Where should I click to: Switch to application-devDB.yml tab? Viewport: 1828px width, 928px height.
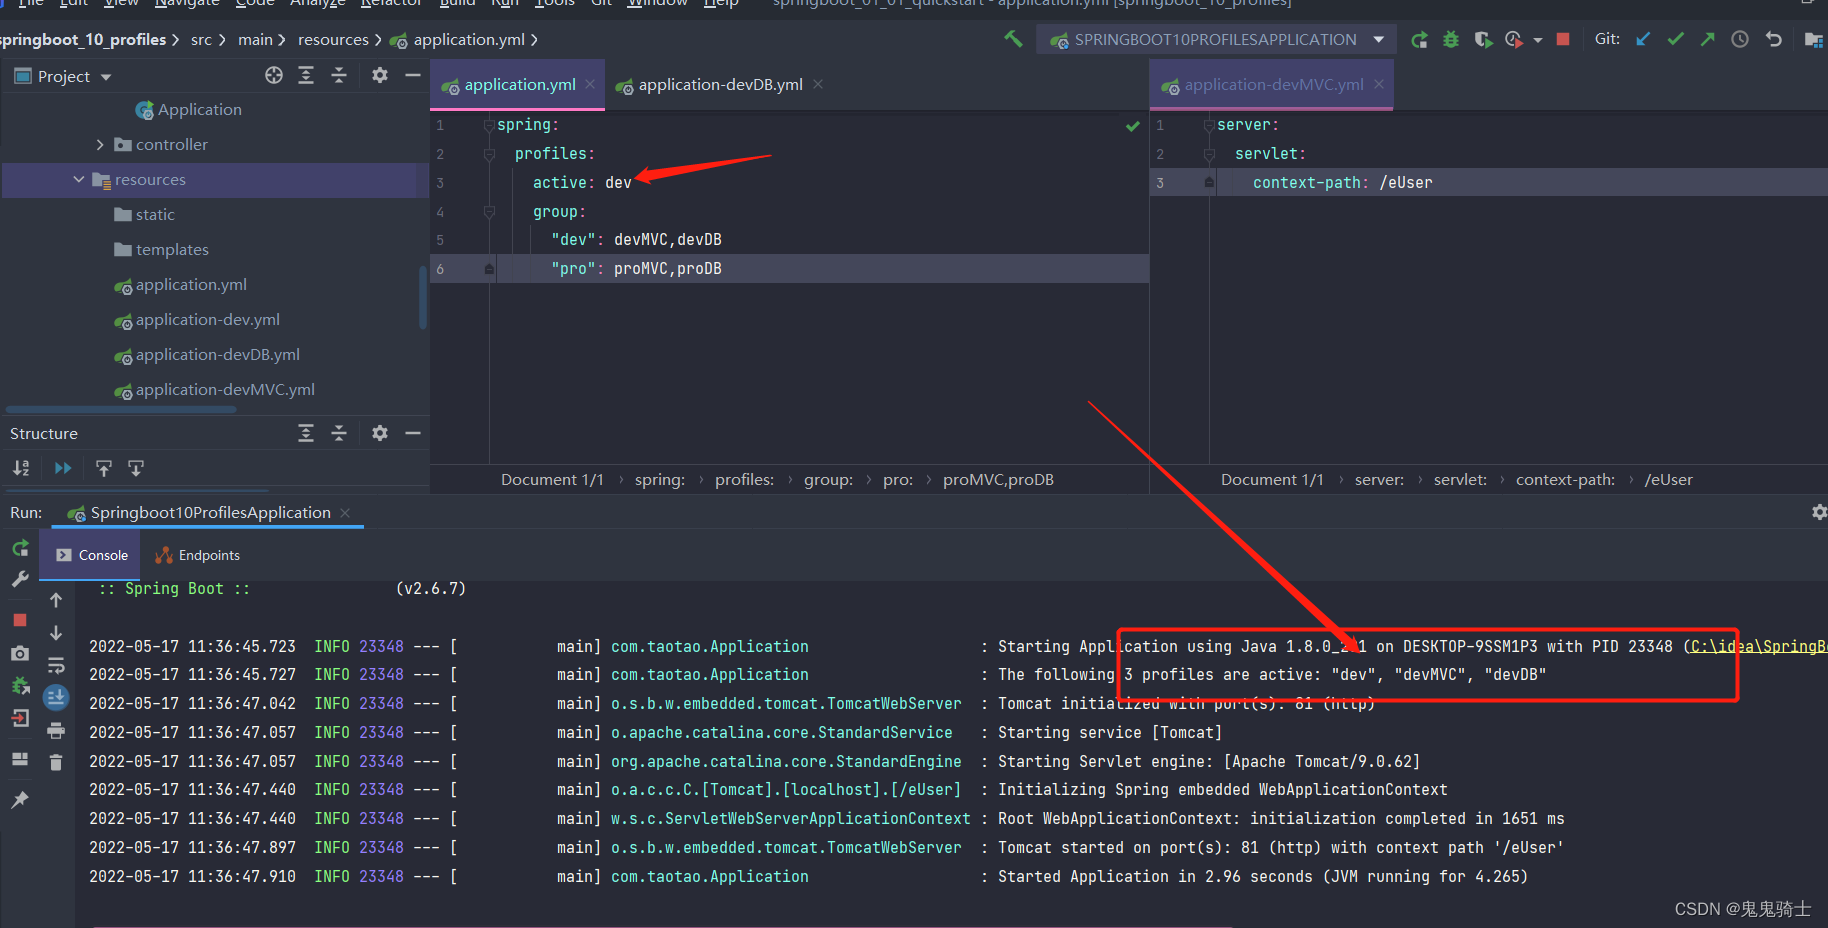(x=720, y=85)
